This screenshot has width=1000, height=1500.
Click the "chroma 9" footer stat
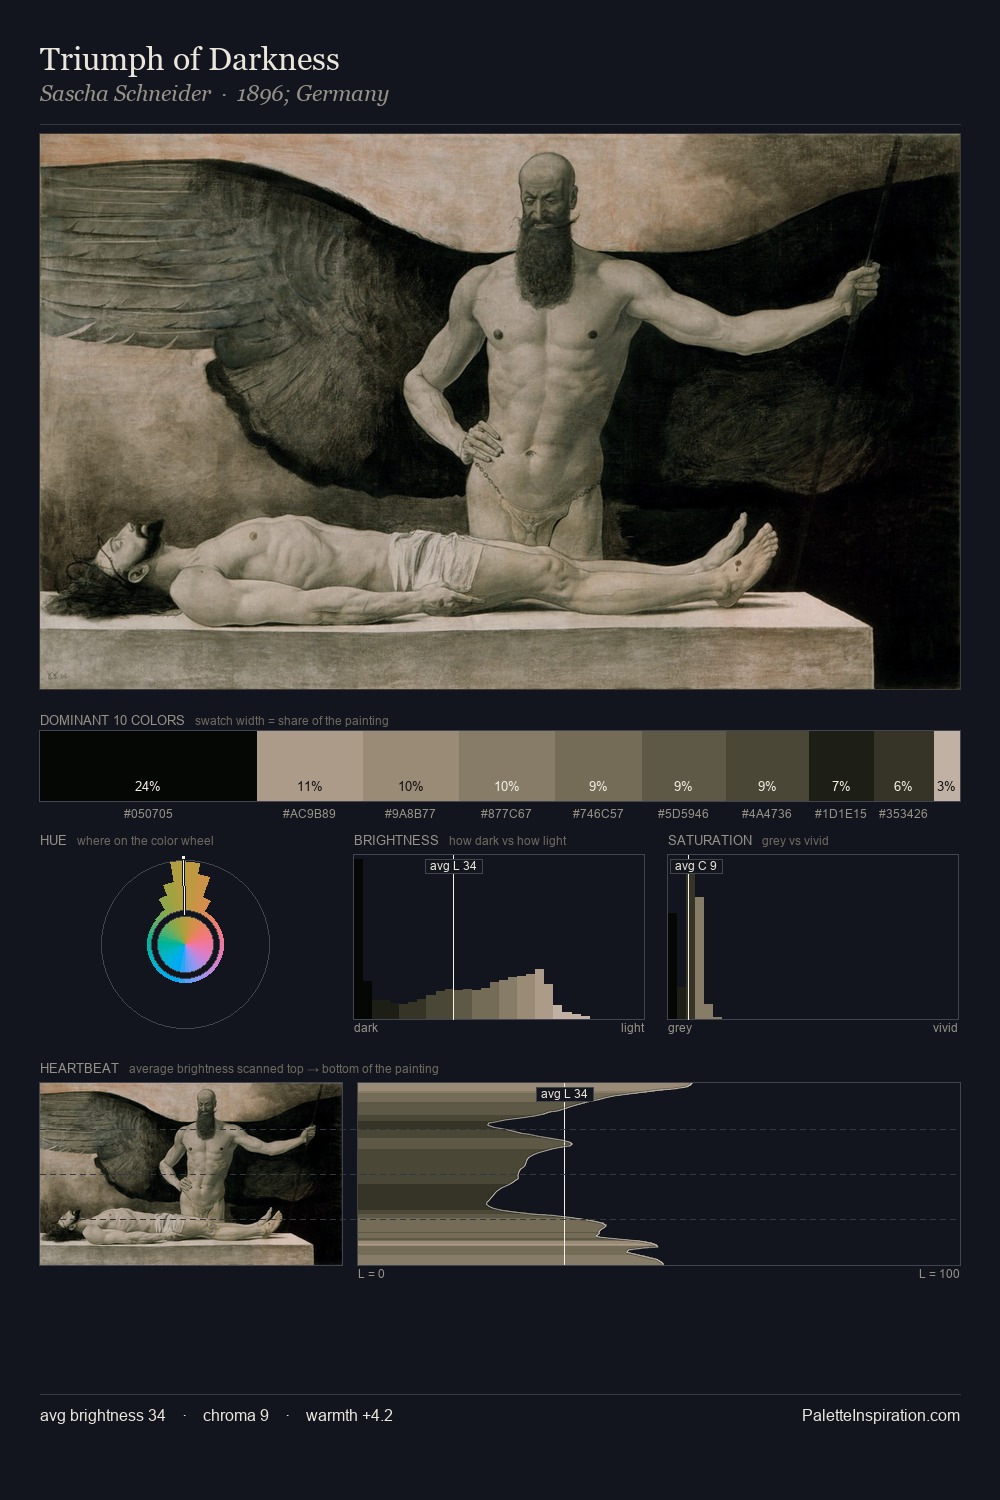pyautogui.click(x=236, y=1416)
